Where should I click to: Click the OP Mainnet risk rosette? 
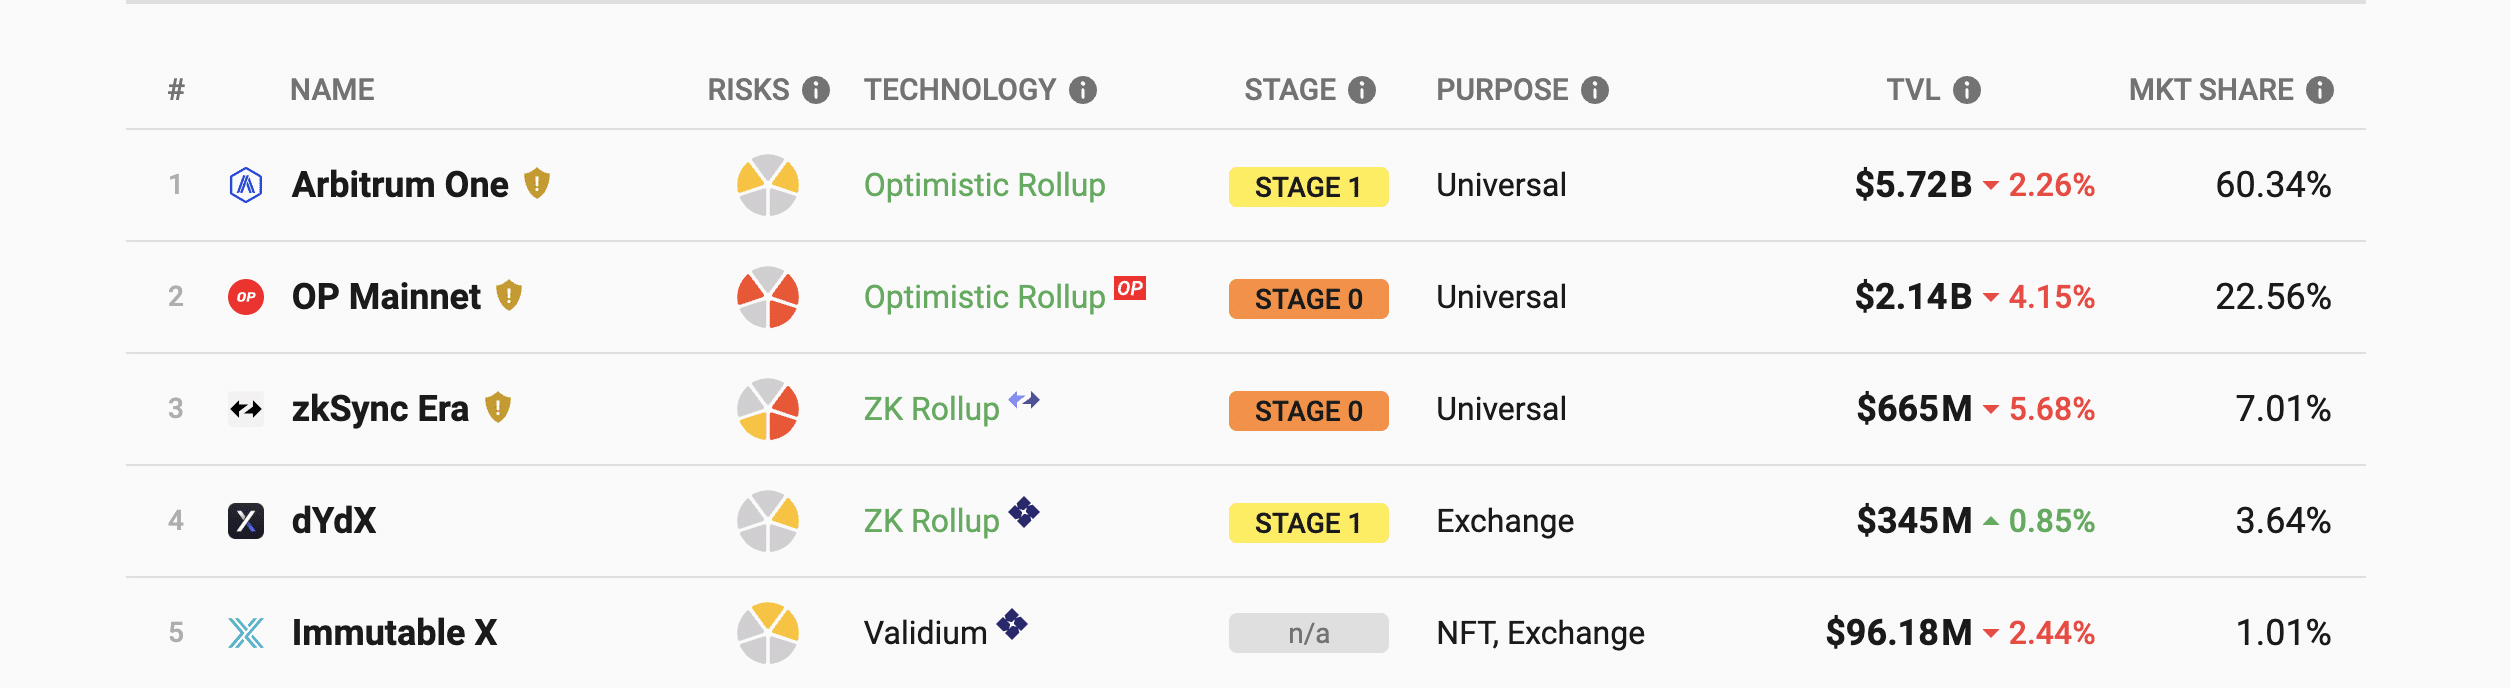click(768, 297)
